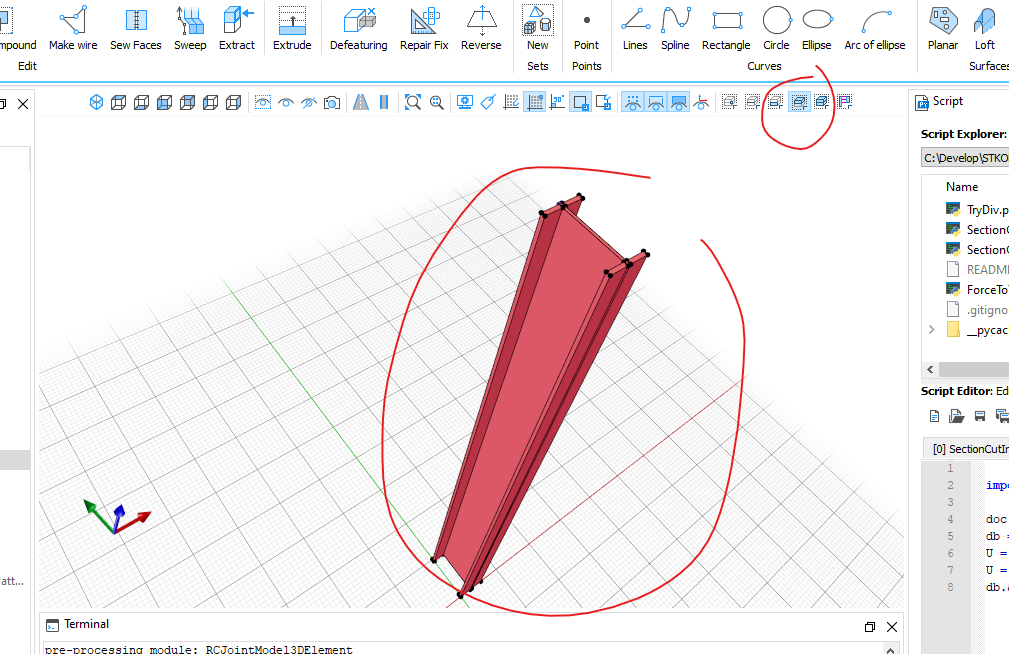Viewport: 1009px width, 654px height.
Task: Switch to the isometric view cube
Action: [x=96, y=102]
